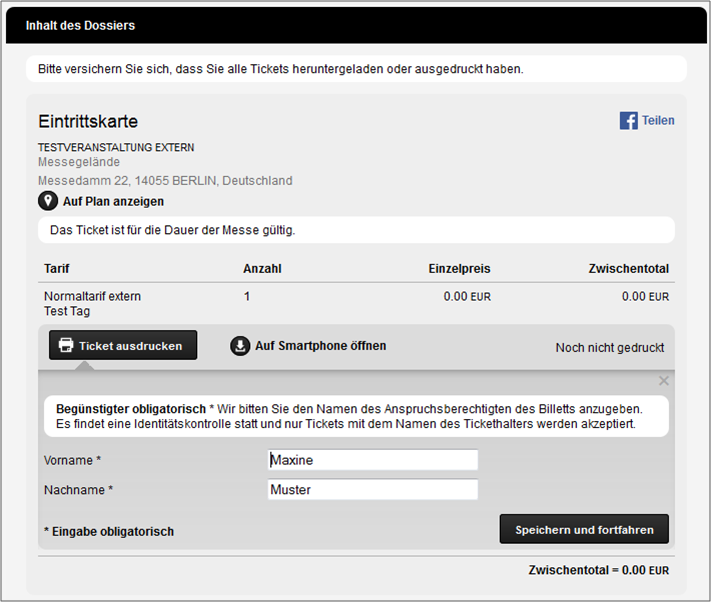The image size is (711, 602).
Task: Open the Teilen share link
Action: (658, 121)
